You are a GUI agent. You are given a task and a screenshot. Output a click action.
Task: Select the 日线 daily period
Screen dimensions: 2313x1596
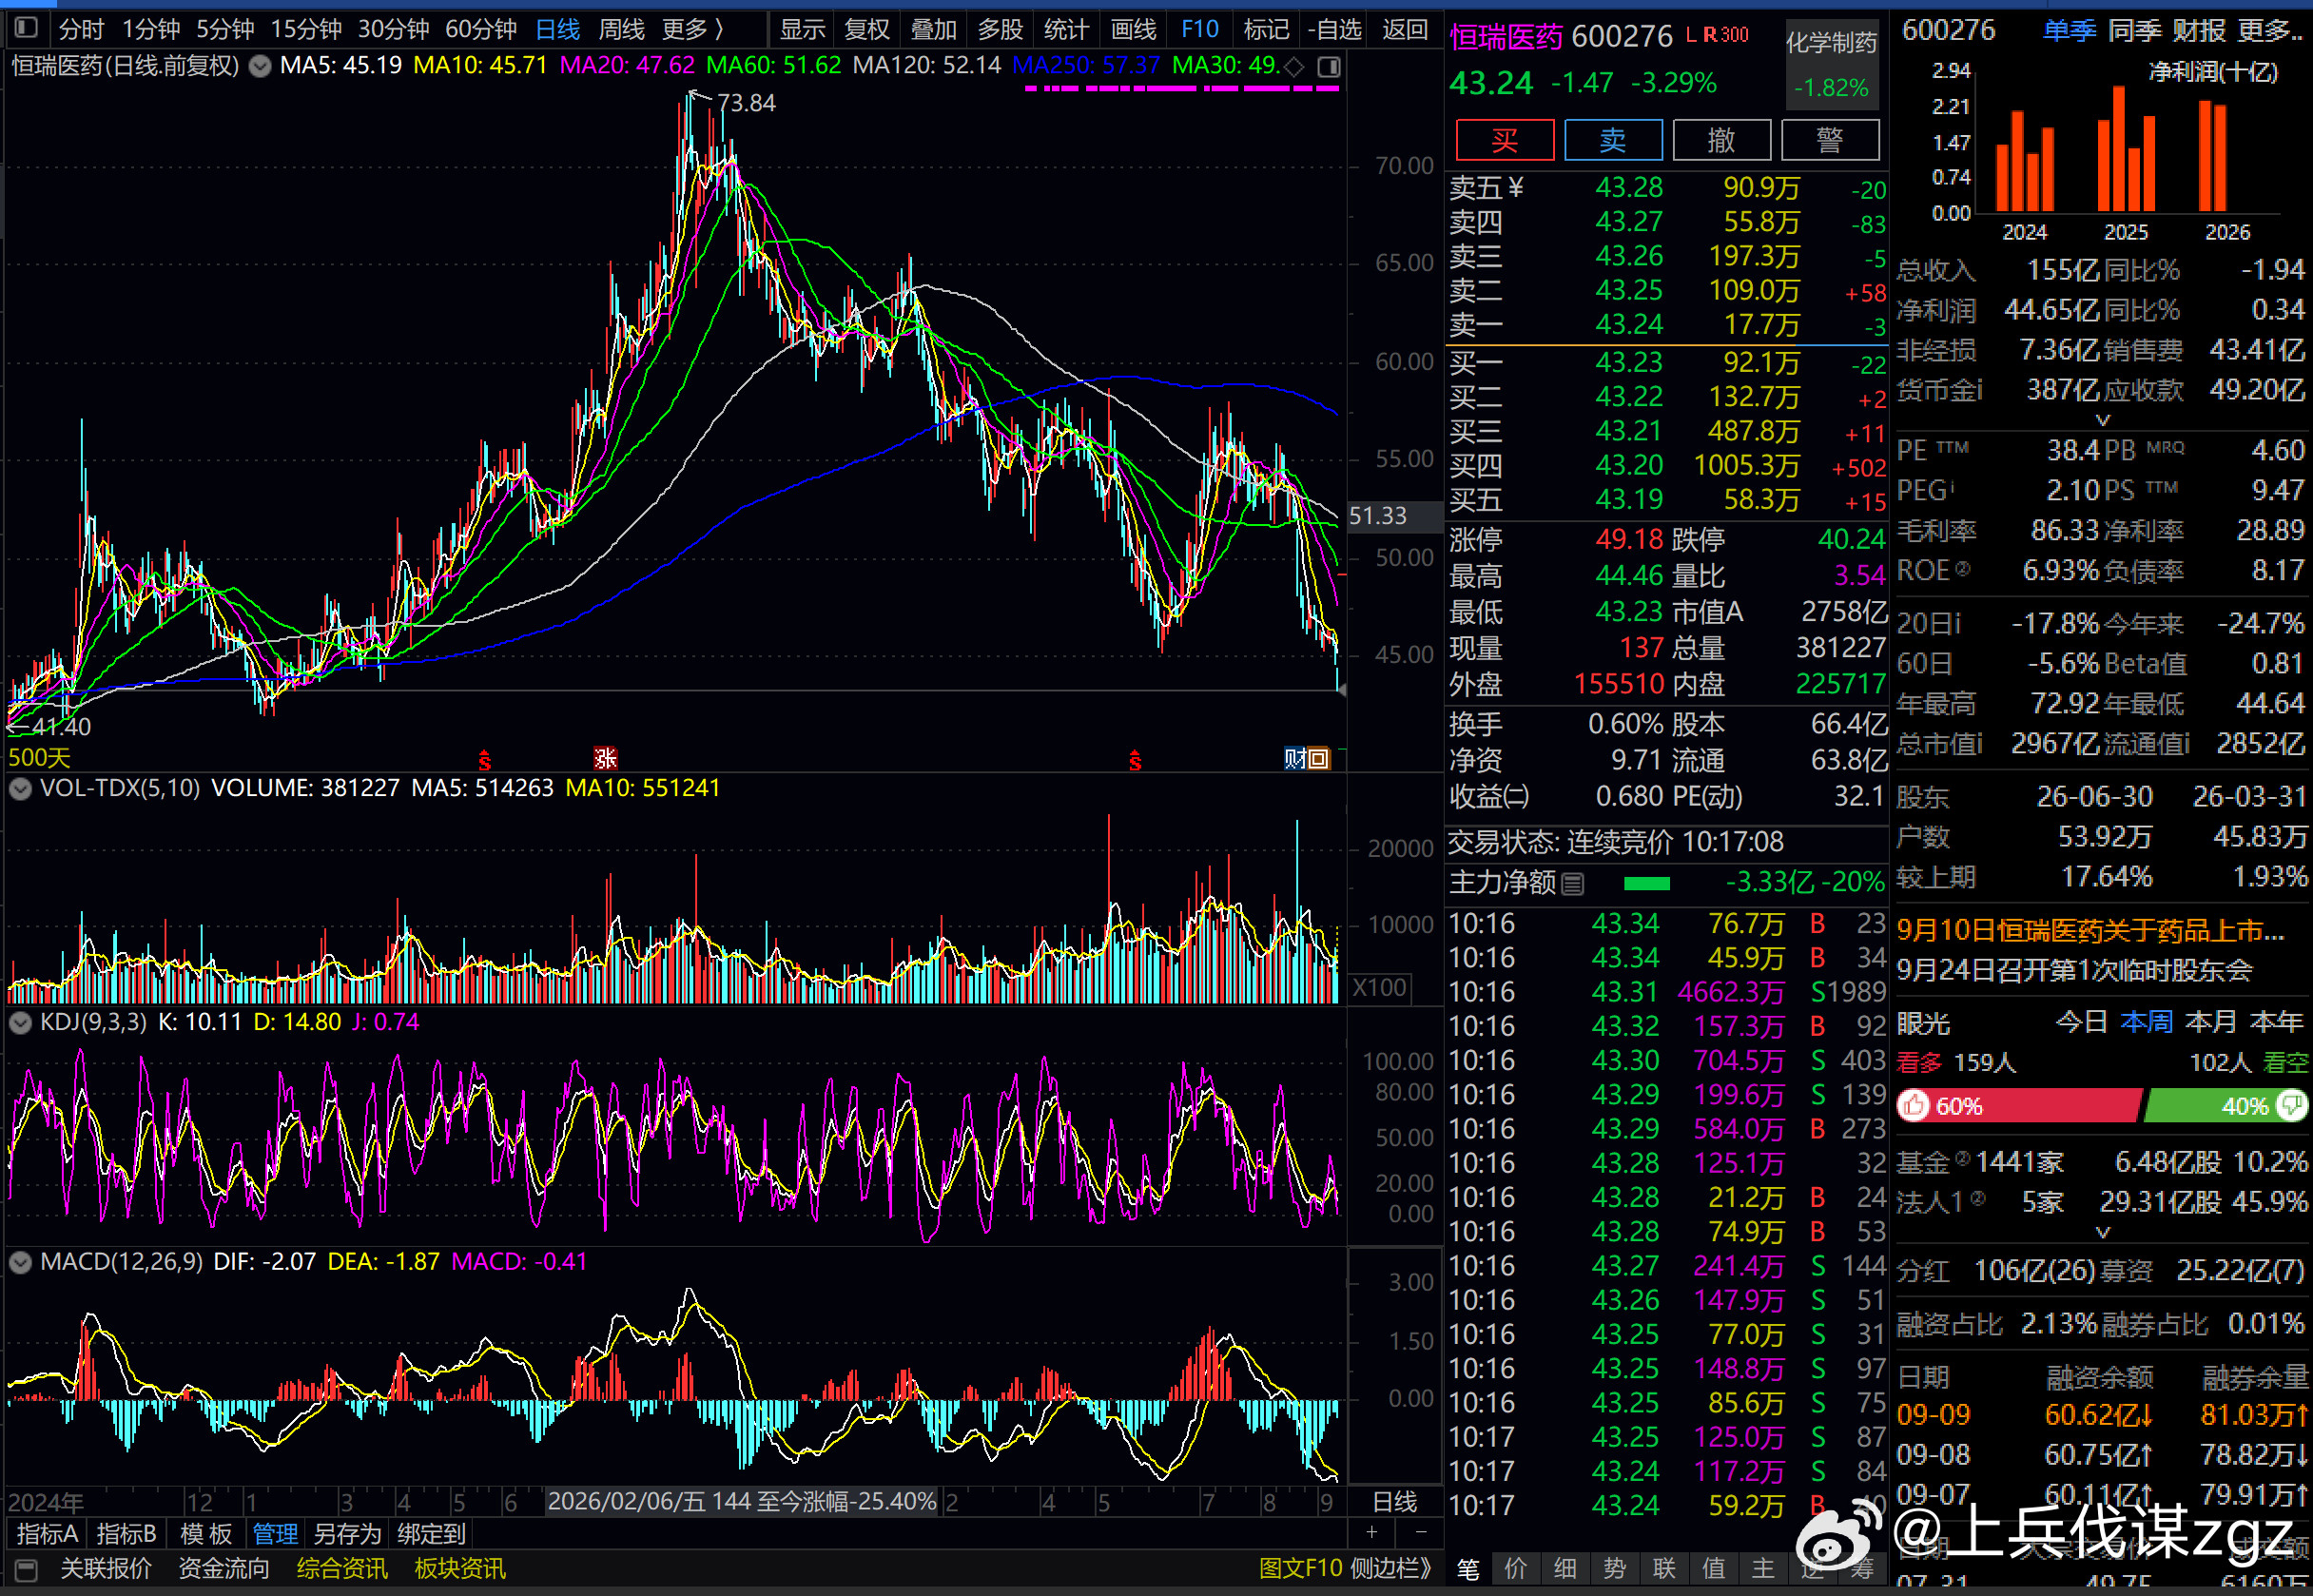(x=558, y=30)
